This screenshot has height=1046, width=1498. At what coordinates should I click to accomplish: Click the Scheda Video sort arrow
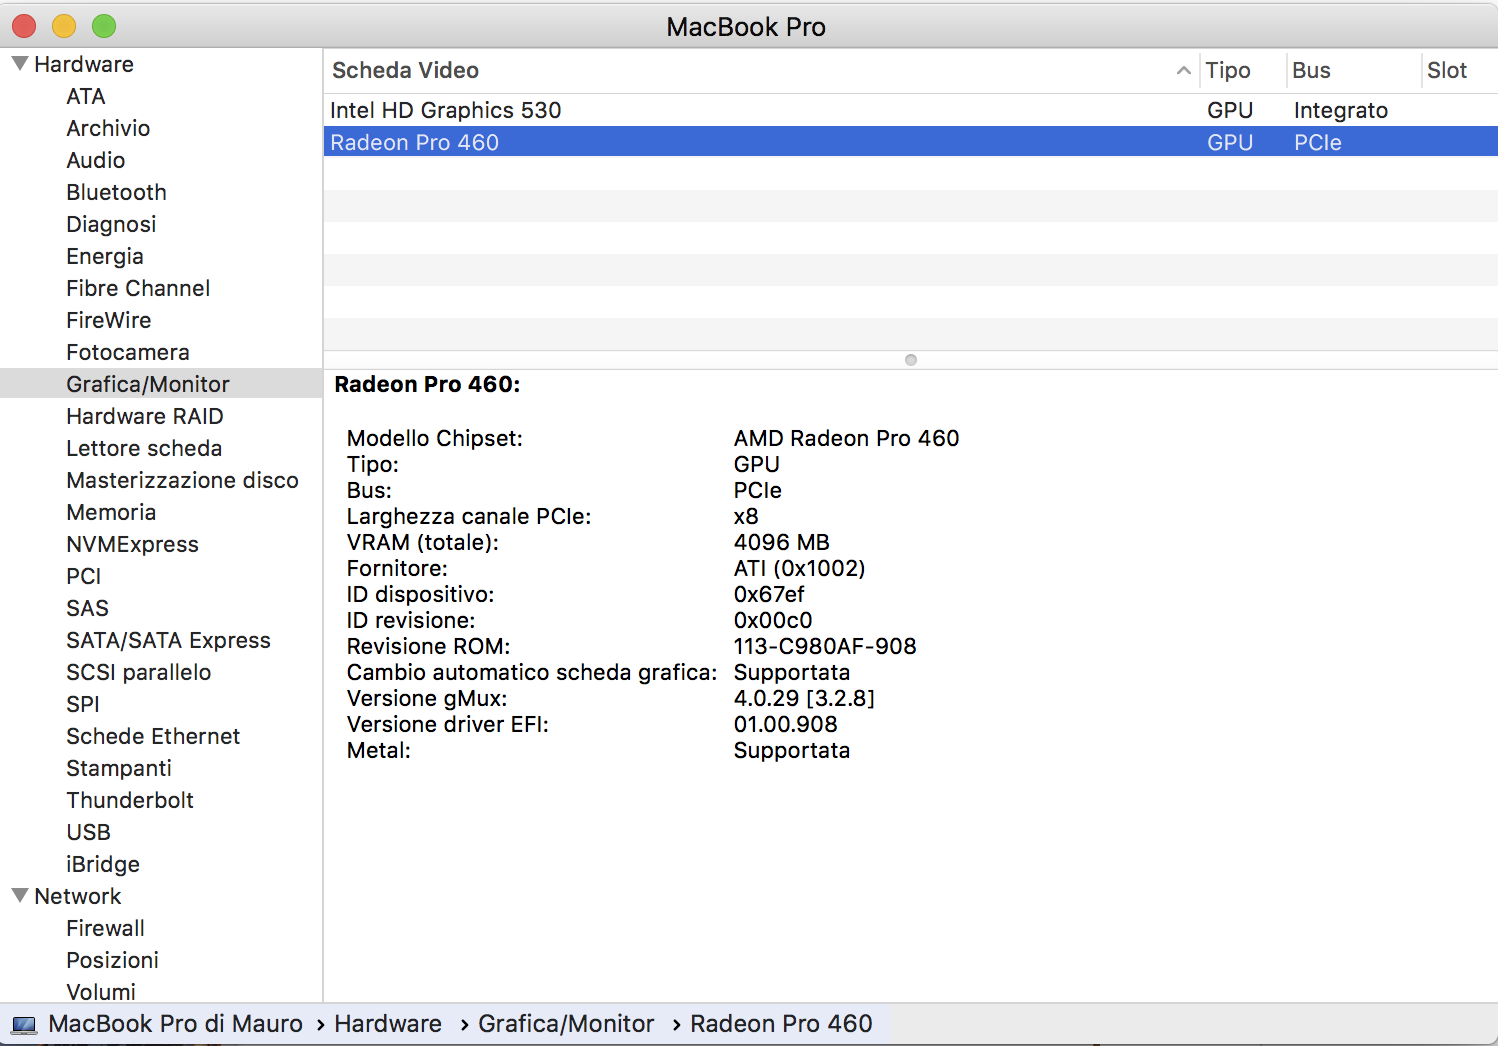coord(1184,70)
